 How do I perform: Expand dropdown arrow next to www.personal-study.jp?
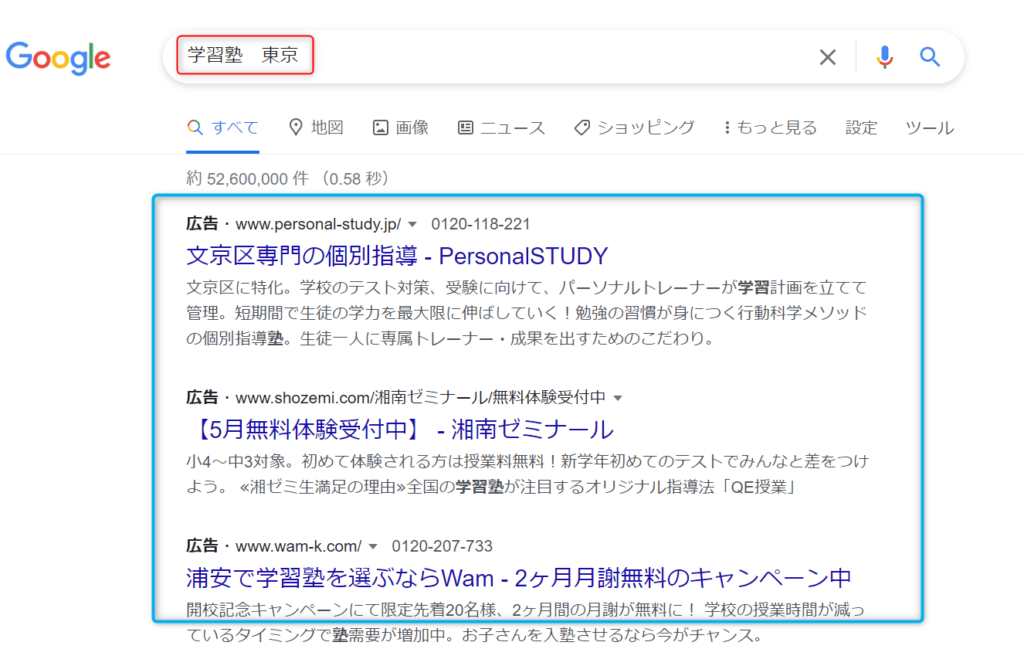(412, 225)
